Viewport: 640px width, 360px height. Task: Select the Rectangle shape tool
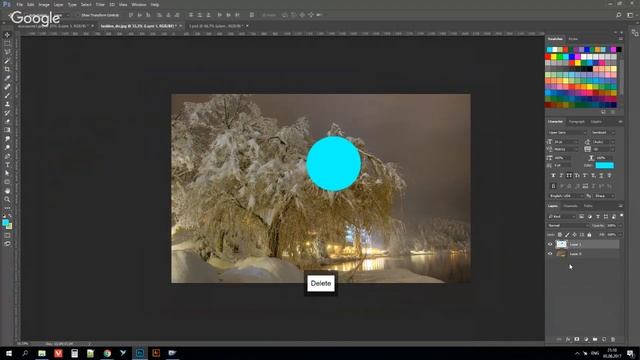(x=7, y=182)
